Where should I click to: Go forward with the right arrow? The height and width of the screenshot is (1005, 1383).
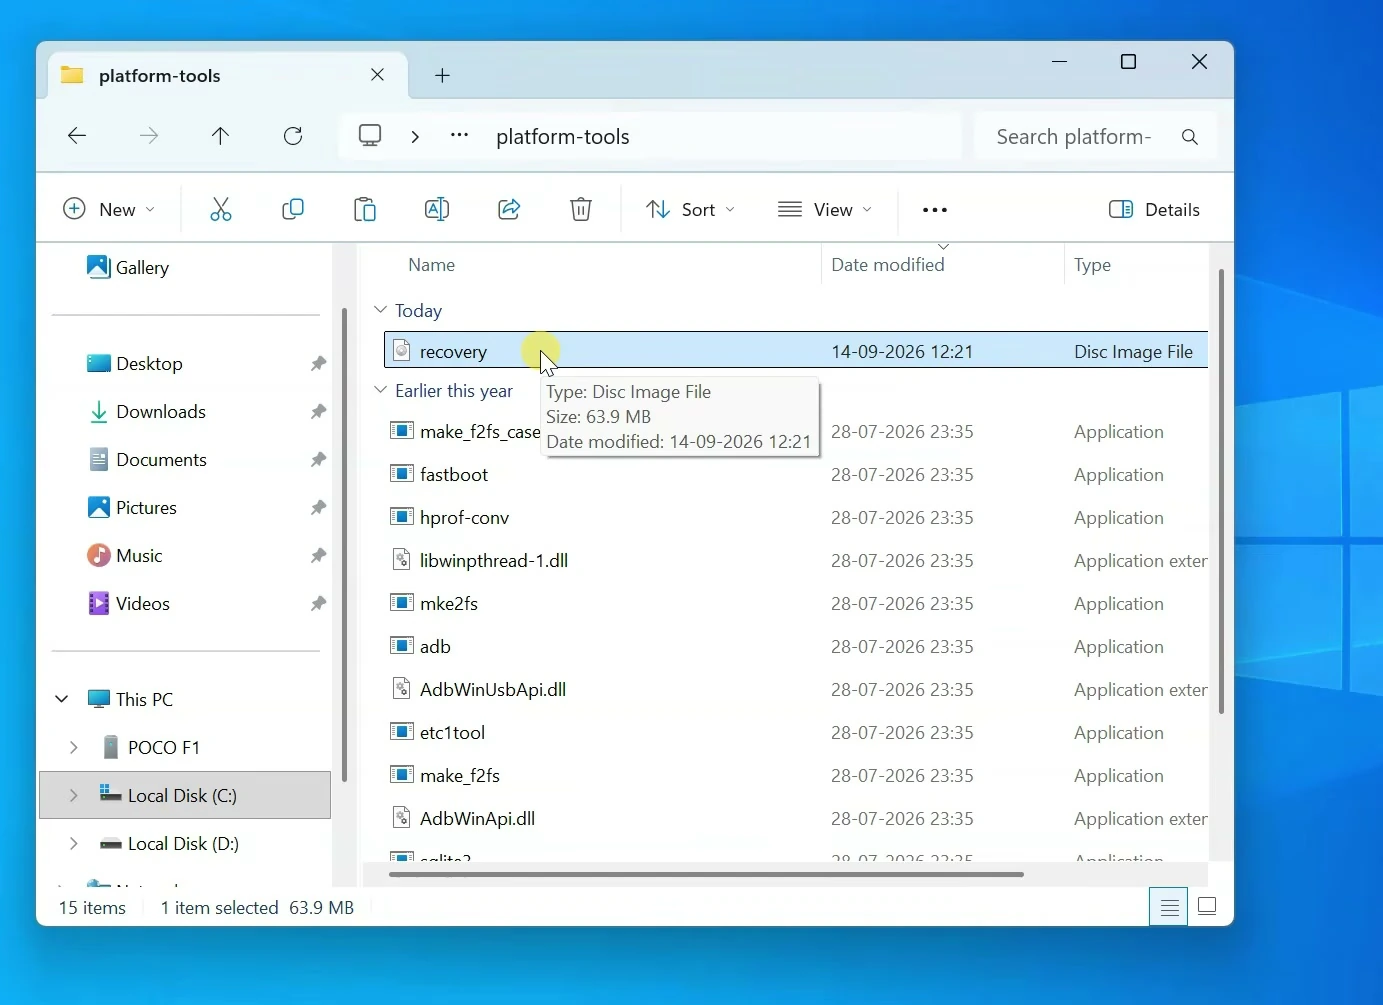click(x=149, y=136)
